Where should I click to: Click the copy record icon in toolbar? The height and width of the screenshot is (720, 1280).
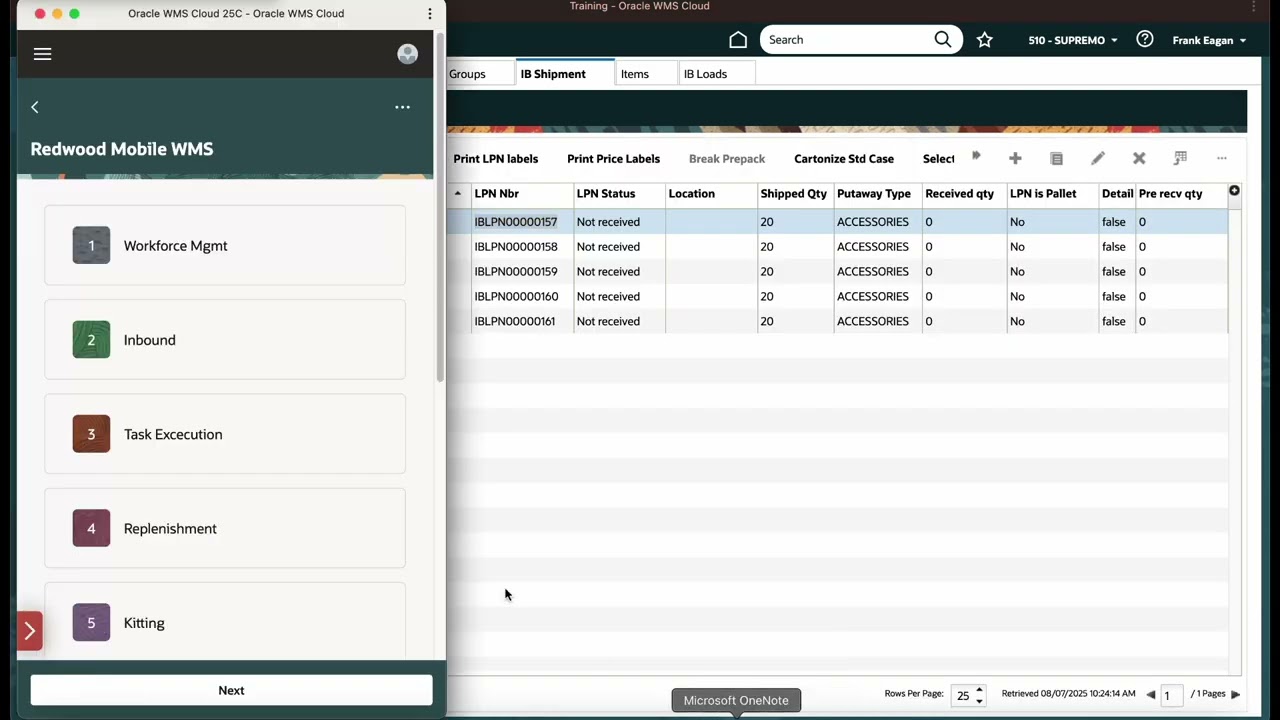pyautogui.click(x=1056, y=158)
